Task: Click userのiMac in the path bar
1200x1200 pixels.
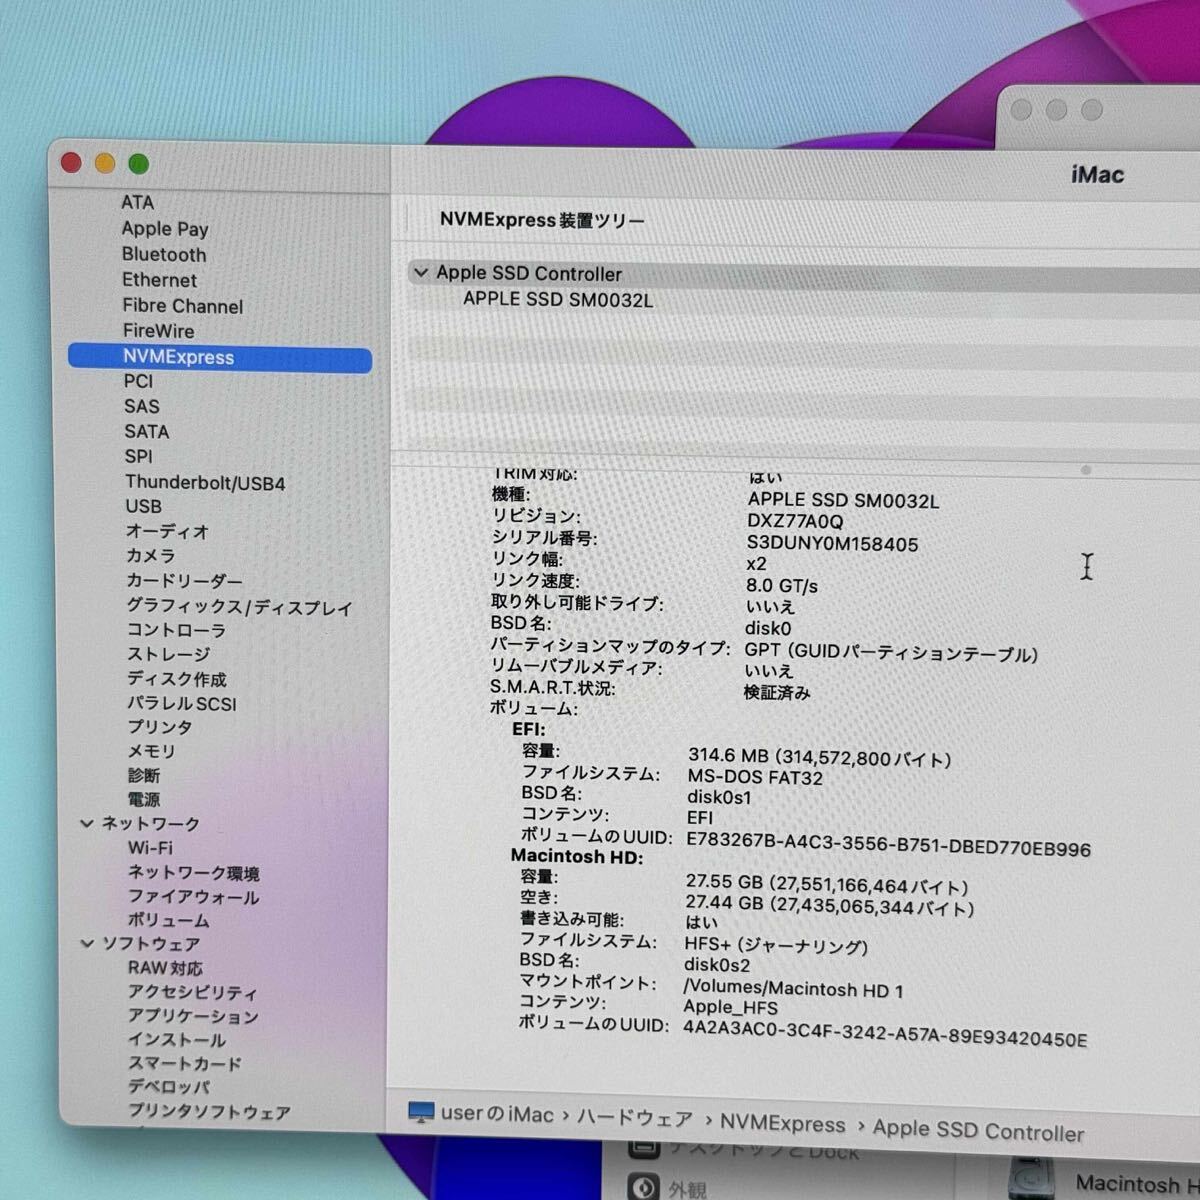Action: point(497,1114)
